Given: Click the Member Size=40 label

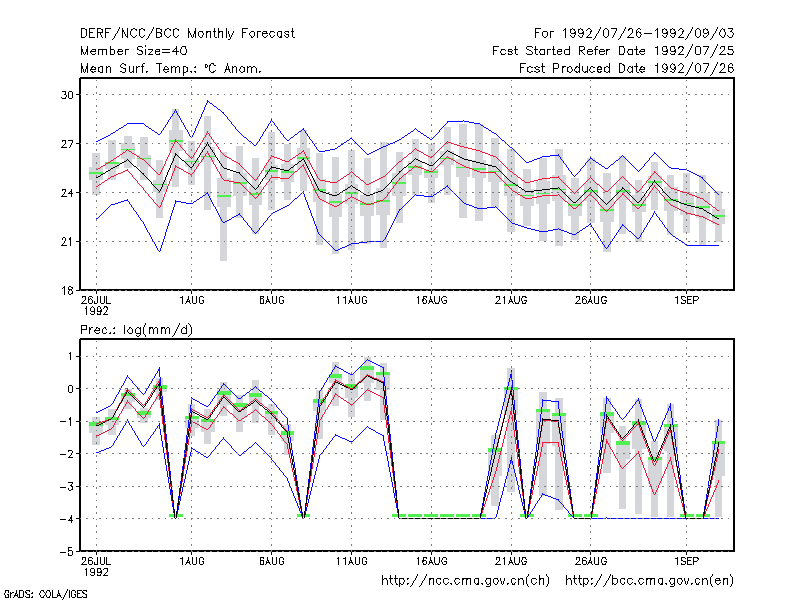Looking at the screenshot, I should coord(134,51).
